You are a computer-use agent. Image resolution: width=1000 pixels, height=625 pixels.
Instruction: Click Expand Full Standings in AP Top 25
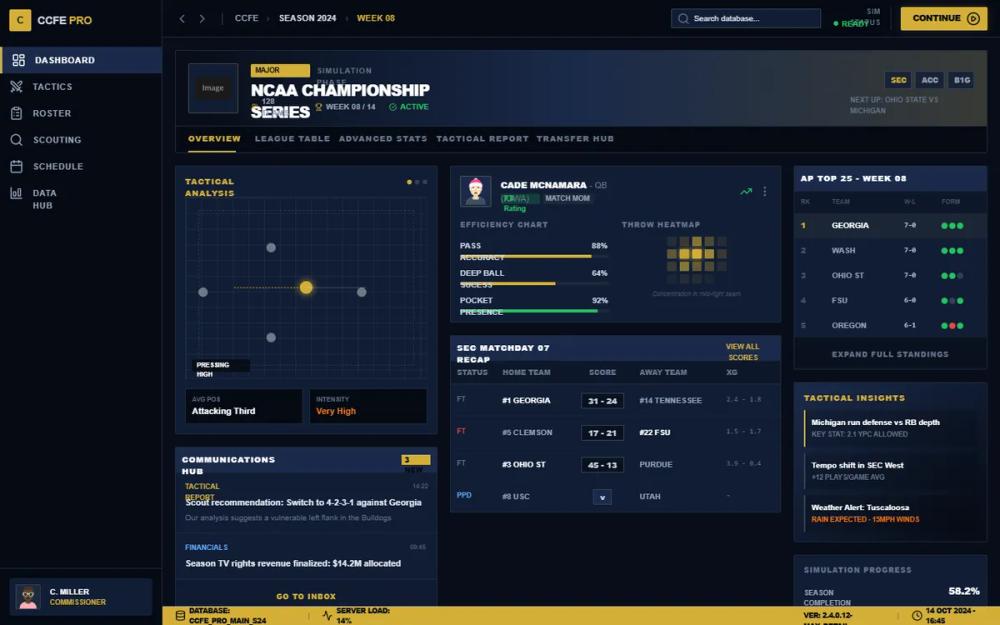click(889, 353)
